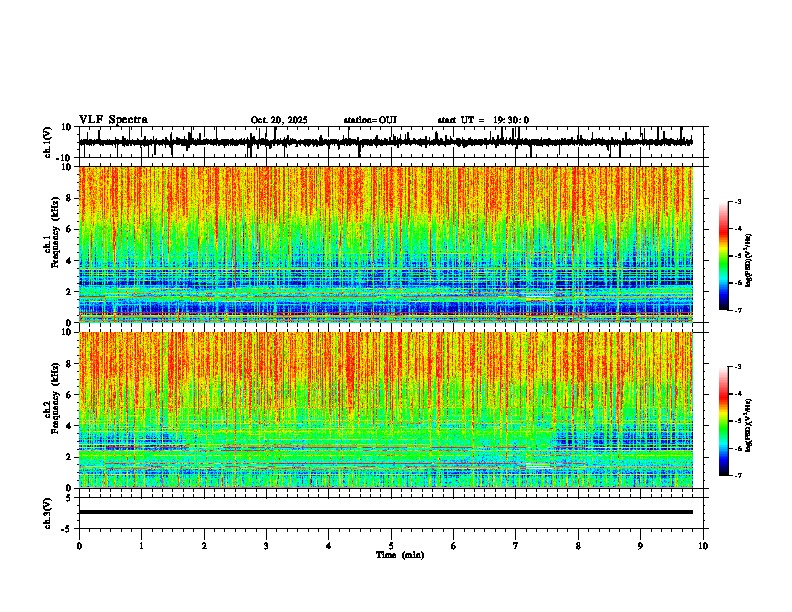
Task: Click the "ch.3(V)" axis label
Action: [x=48, y=513]
